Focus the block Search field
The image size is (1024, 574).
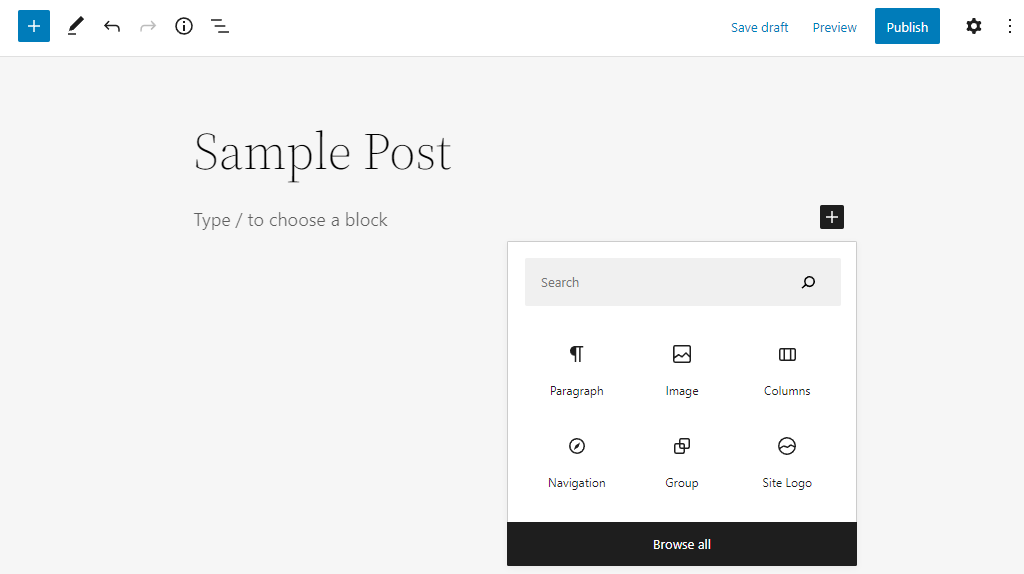[660, 283]
